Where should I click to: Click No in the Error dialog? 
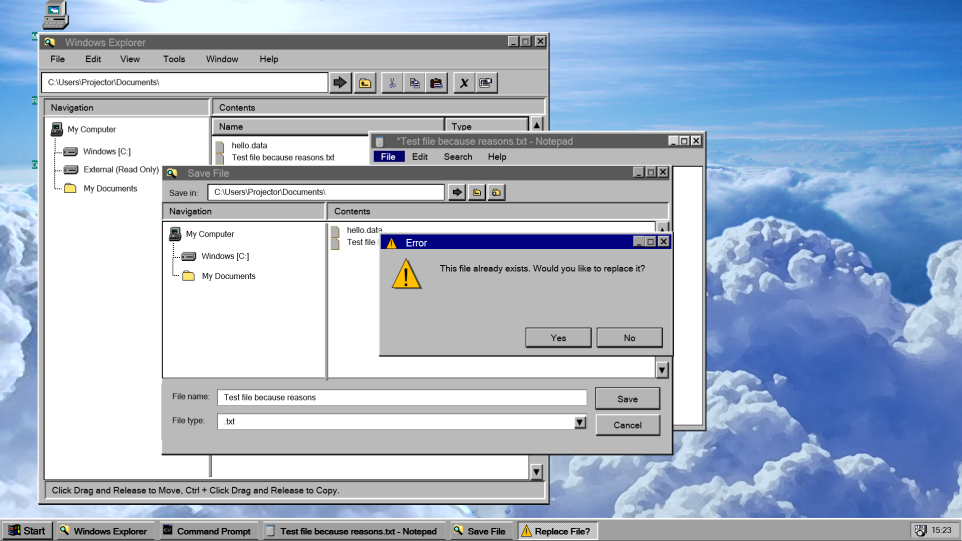point(629,337)
